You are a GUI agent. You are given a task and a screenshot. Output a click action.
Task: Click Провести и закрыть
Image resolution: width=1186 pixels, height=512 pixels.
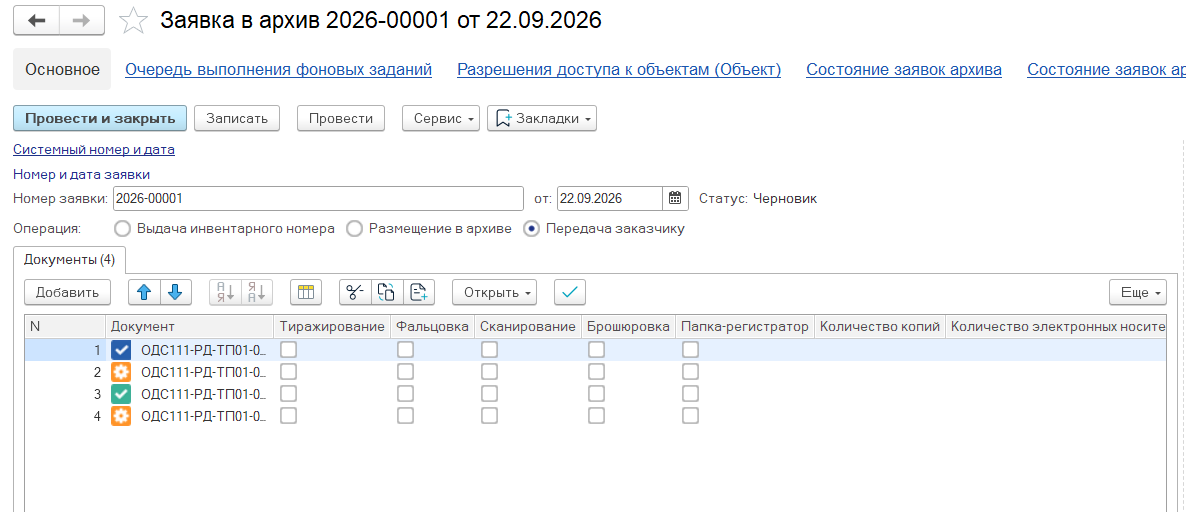coord(100,119)
